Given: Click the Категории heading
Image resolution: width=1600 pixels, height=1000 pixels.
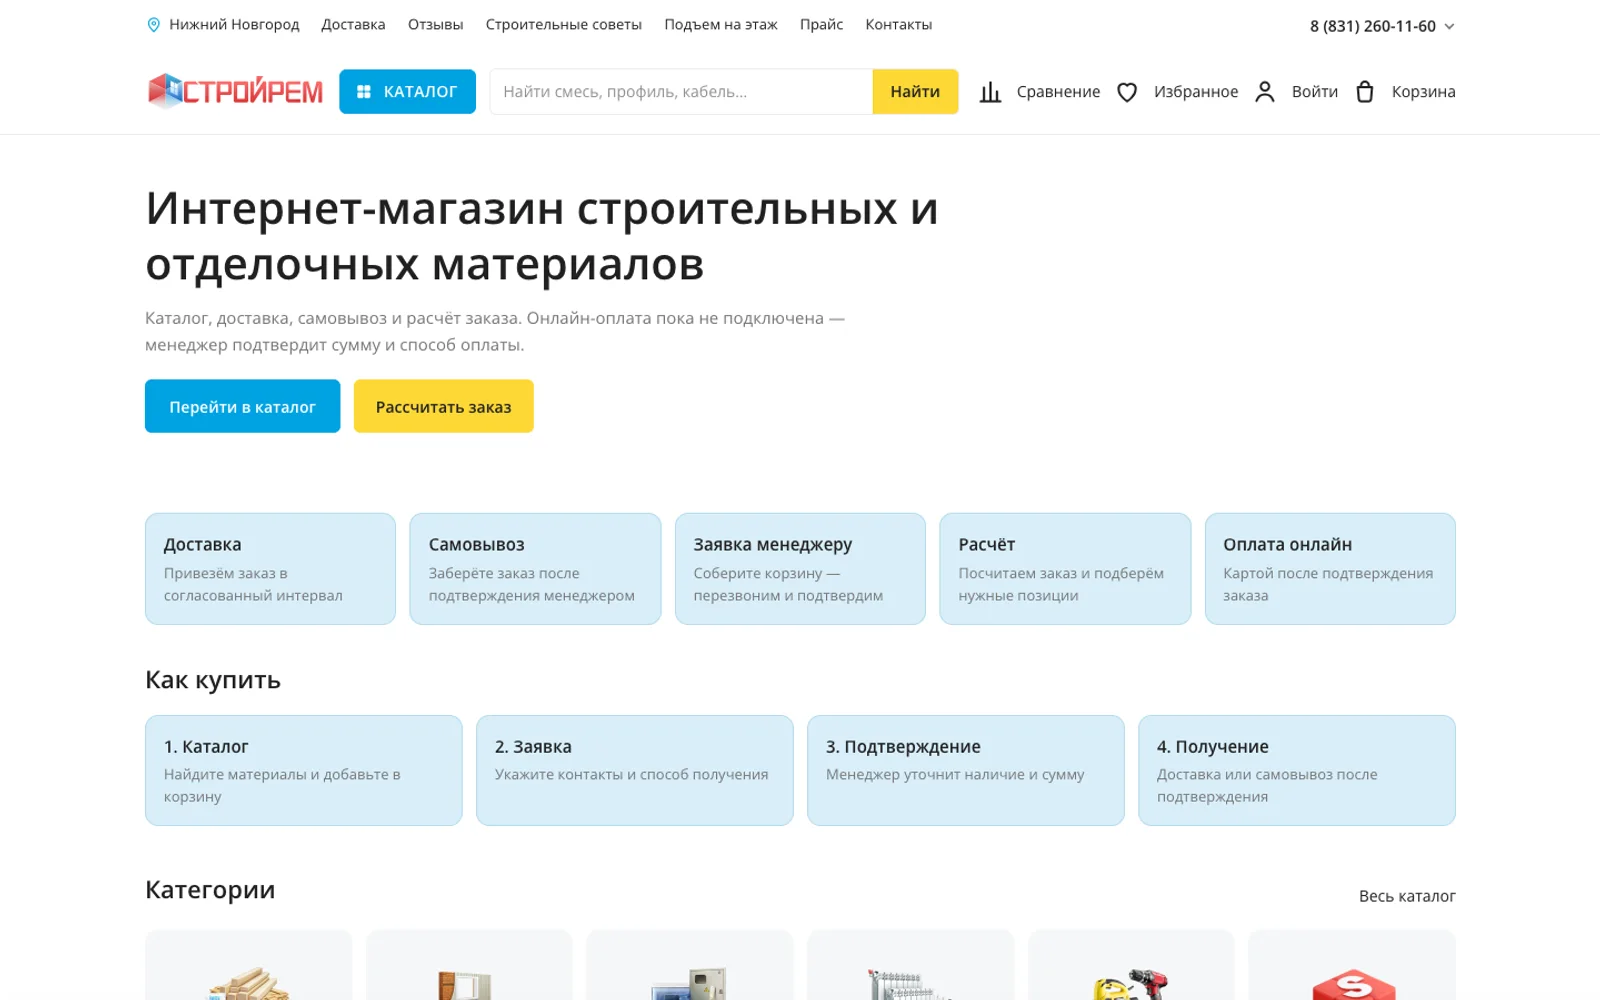Looking at the screenshot, I should pyautogui.click(x=210, y=890).
